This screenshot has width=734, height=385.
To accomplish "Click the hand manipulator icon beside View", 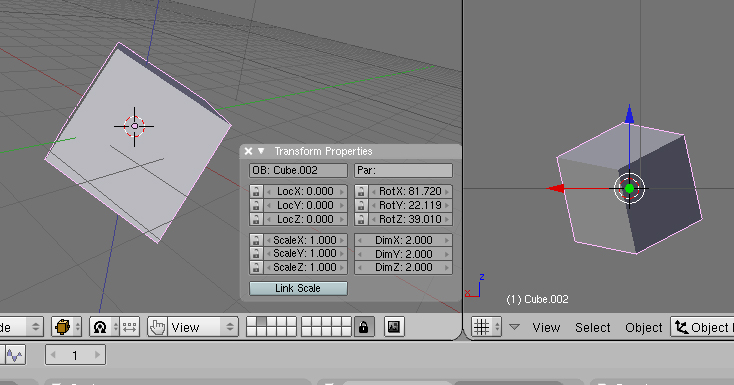I will tap(157, 327).
